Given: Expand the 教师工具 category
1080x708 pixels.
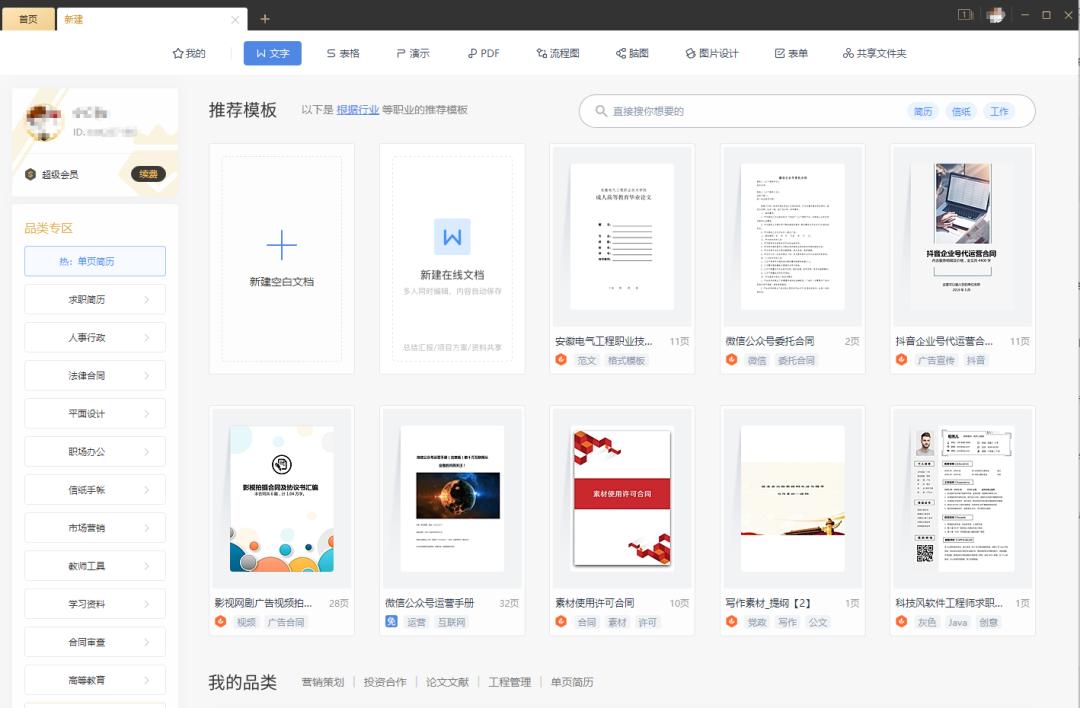Looking at the screenshot, I should point(94,565).
